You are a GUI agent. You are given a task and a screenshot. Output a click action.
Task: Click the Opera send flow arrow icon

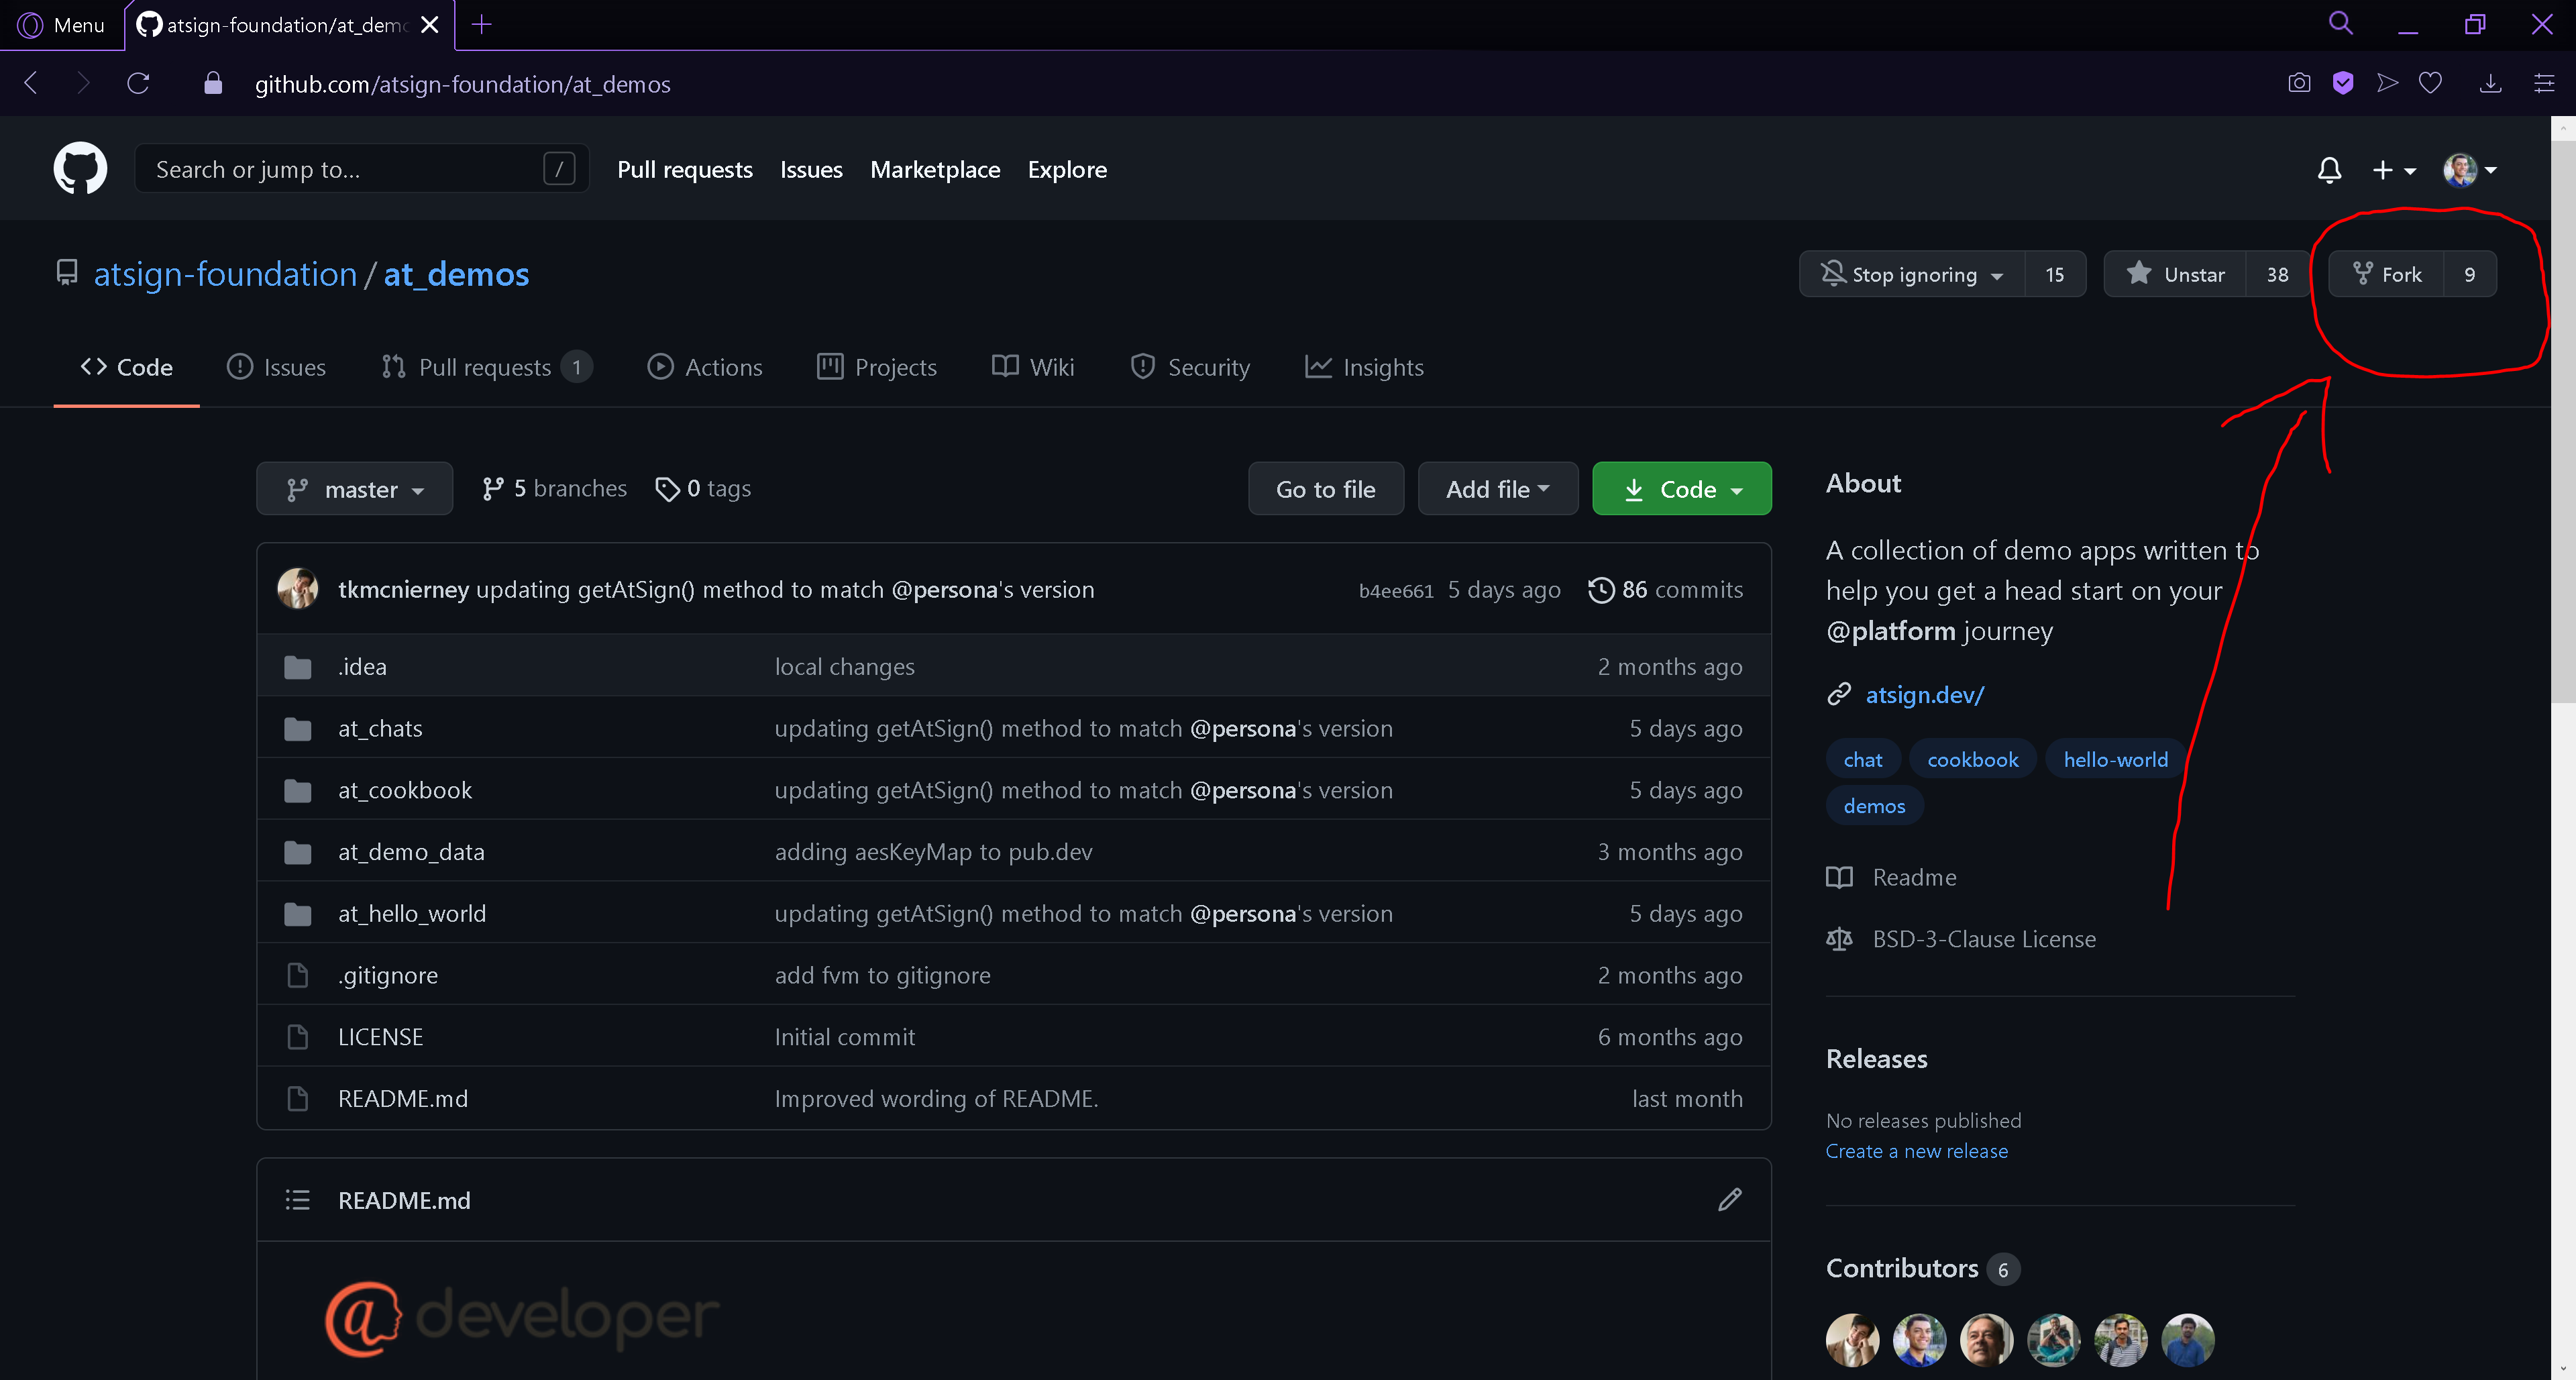pos(2387,83)
